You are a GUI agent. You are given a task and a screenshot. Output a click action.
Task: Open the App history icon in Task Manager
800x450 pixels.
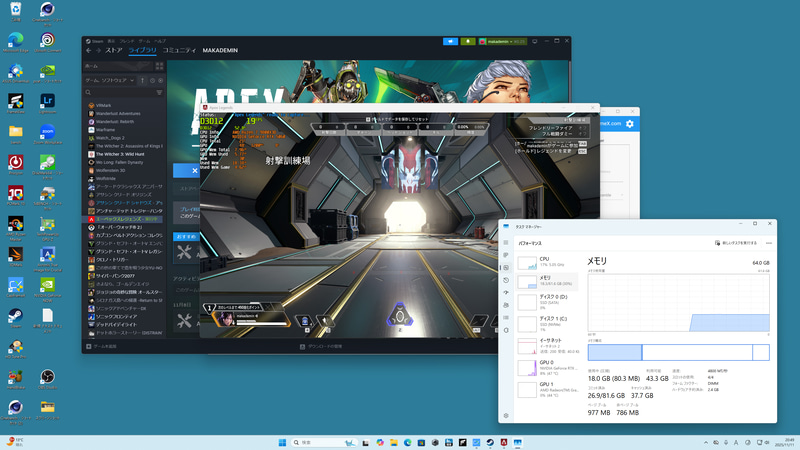[506, 280]
